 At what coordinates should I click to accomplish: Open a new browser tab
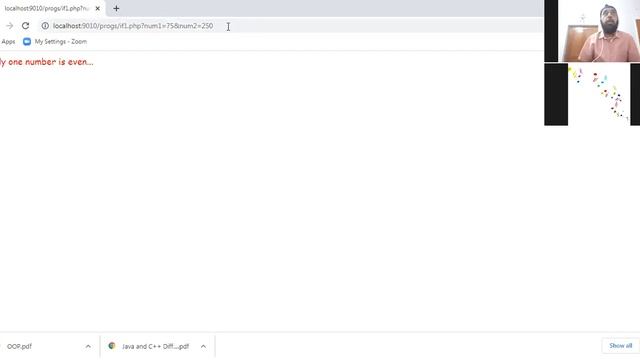(x=116, y=8)
